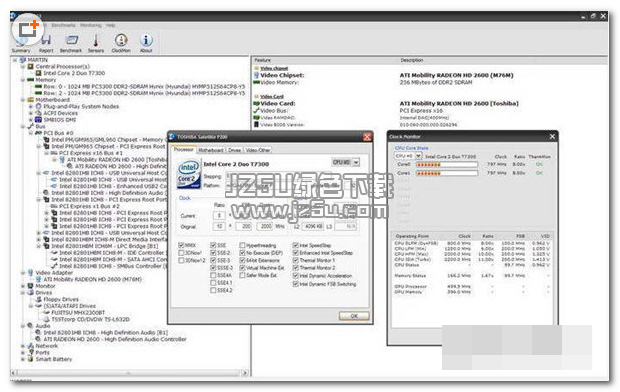The image size is (620, 392).
Task: Toggle the MMX checkbox
Action: tap(181, 245)
